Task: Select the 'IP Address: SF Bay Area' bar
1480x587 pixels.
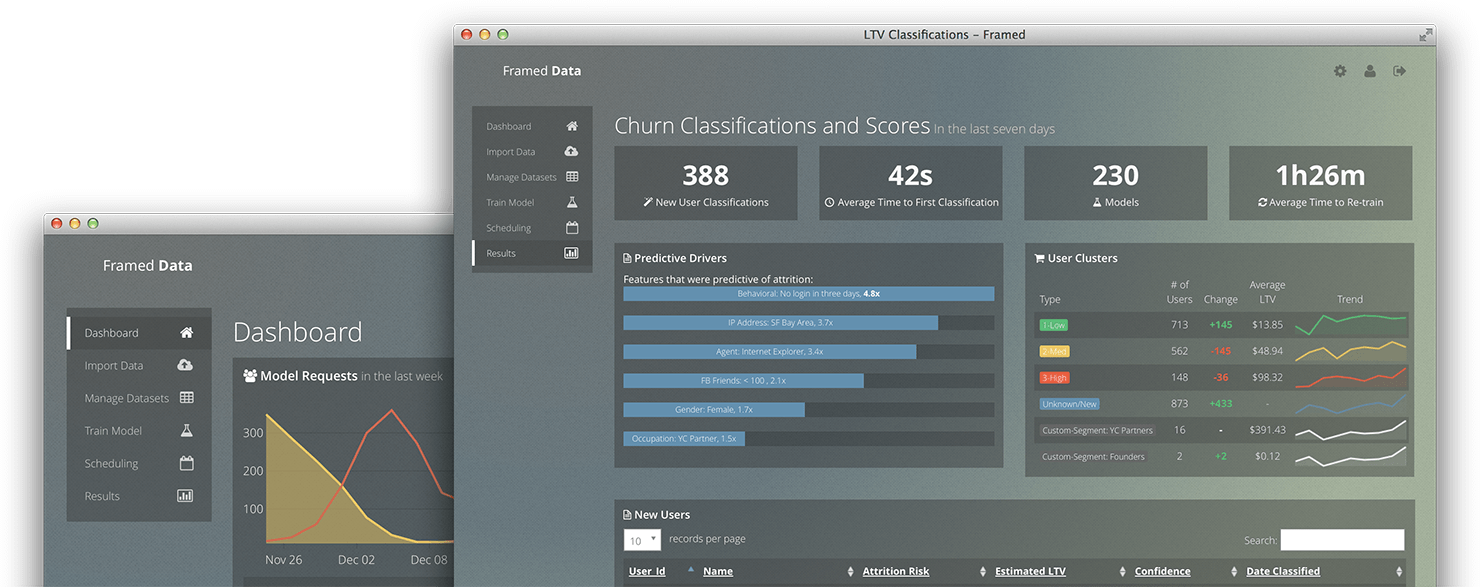Action: pos(780,323)
